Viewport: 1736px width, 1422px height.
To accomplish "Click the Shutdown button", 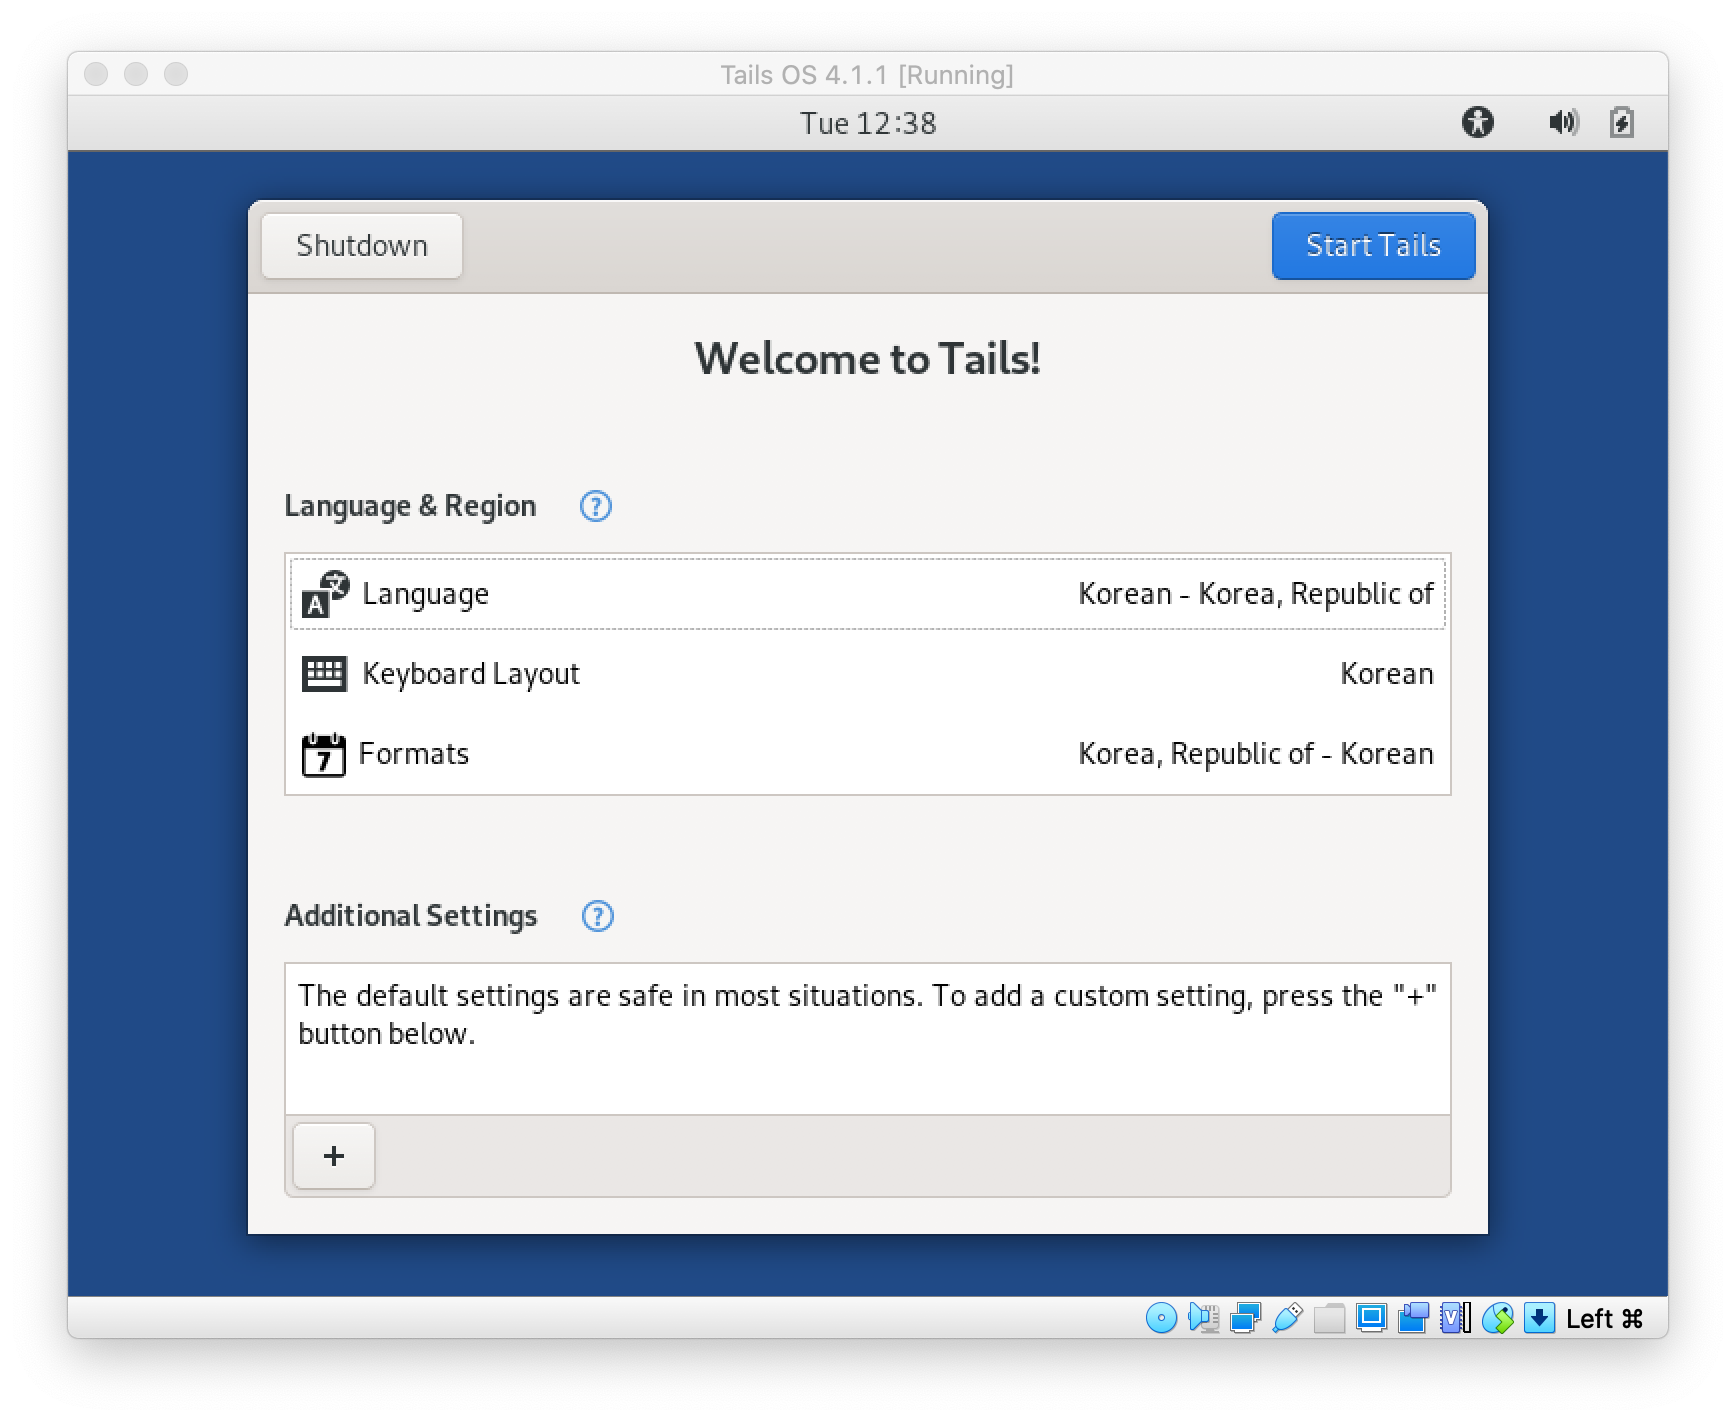I will tap(362, 246).
